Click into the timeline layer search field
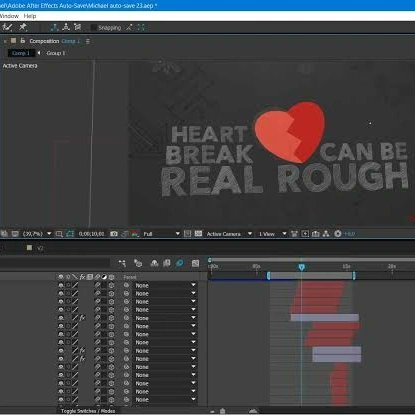The height and width of the screenshot is (415, 415). [x=54, y=263]
